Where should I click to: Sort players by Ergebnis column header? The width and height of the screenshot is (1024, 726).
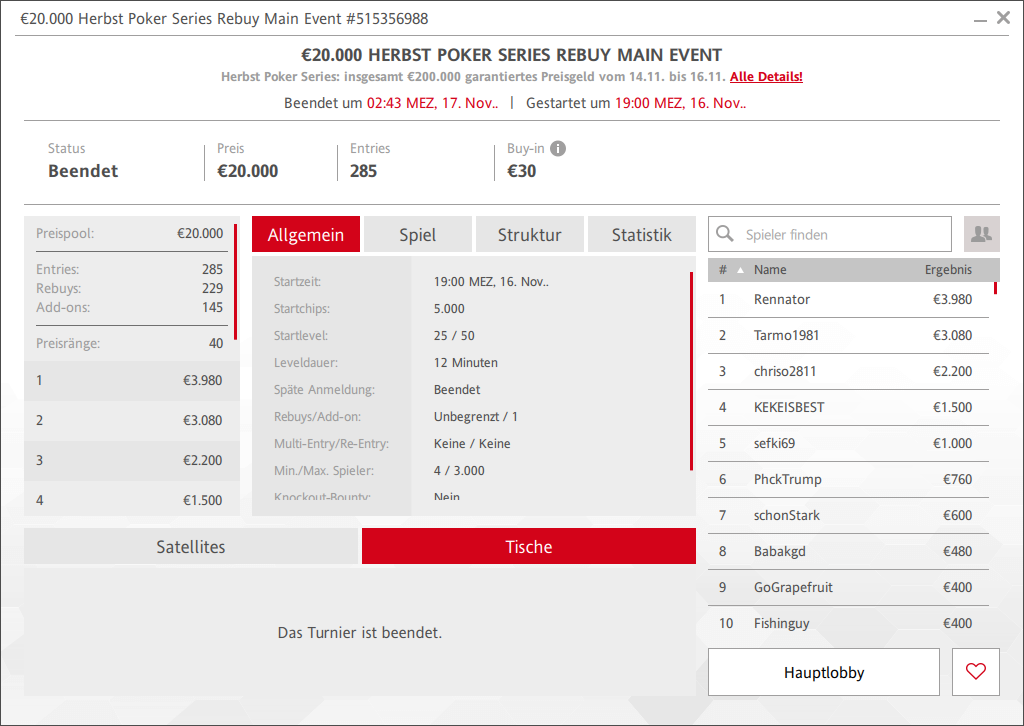(947, 270)
